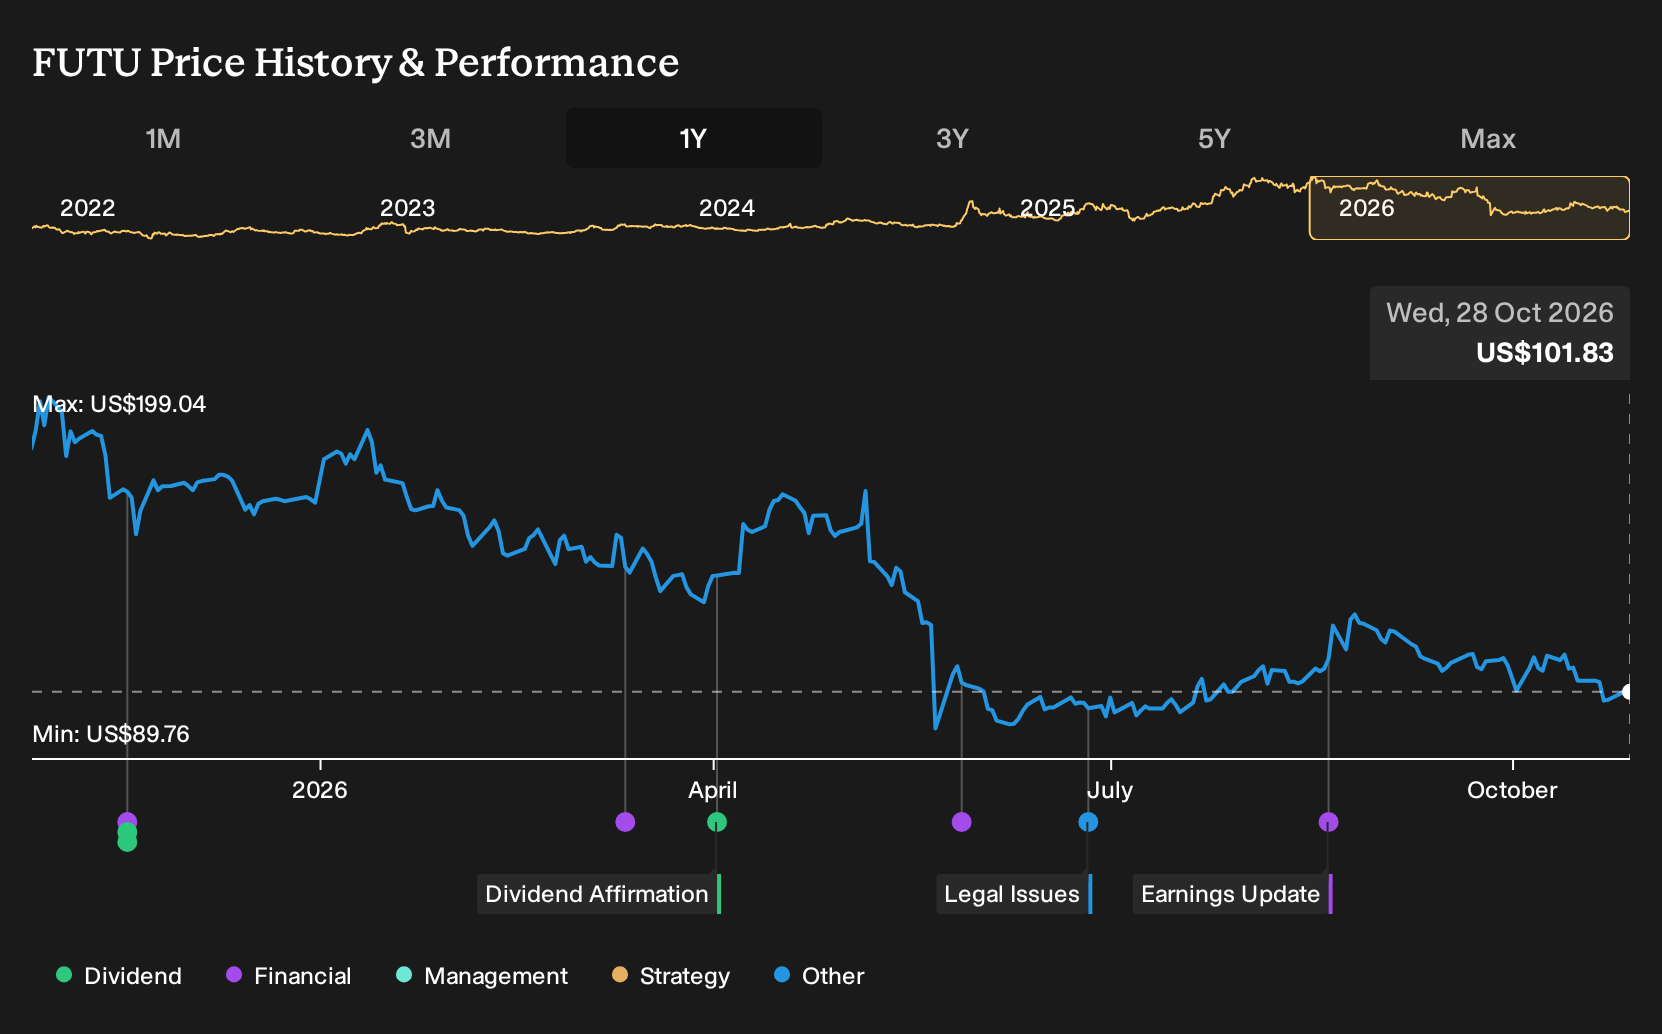Toggle the Management legend filter
The image size is (1662, 1034).
coord(482,976)
